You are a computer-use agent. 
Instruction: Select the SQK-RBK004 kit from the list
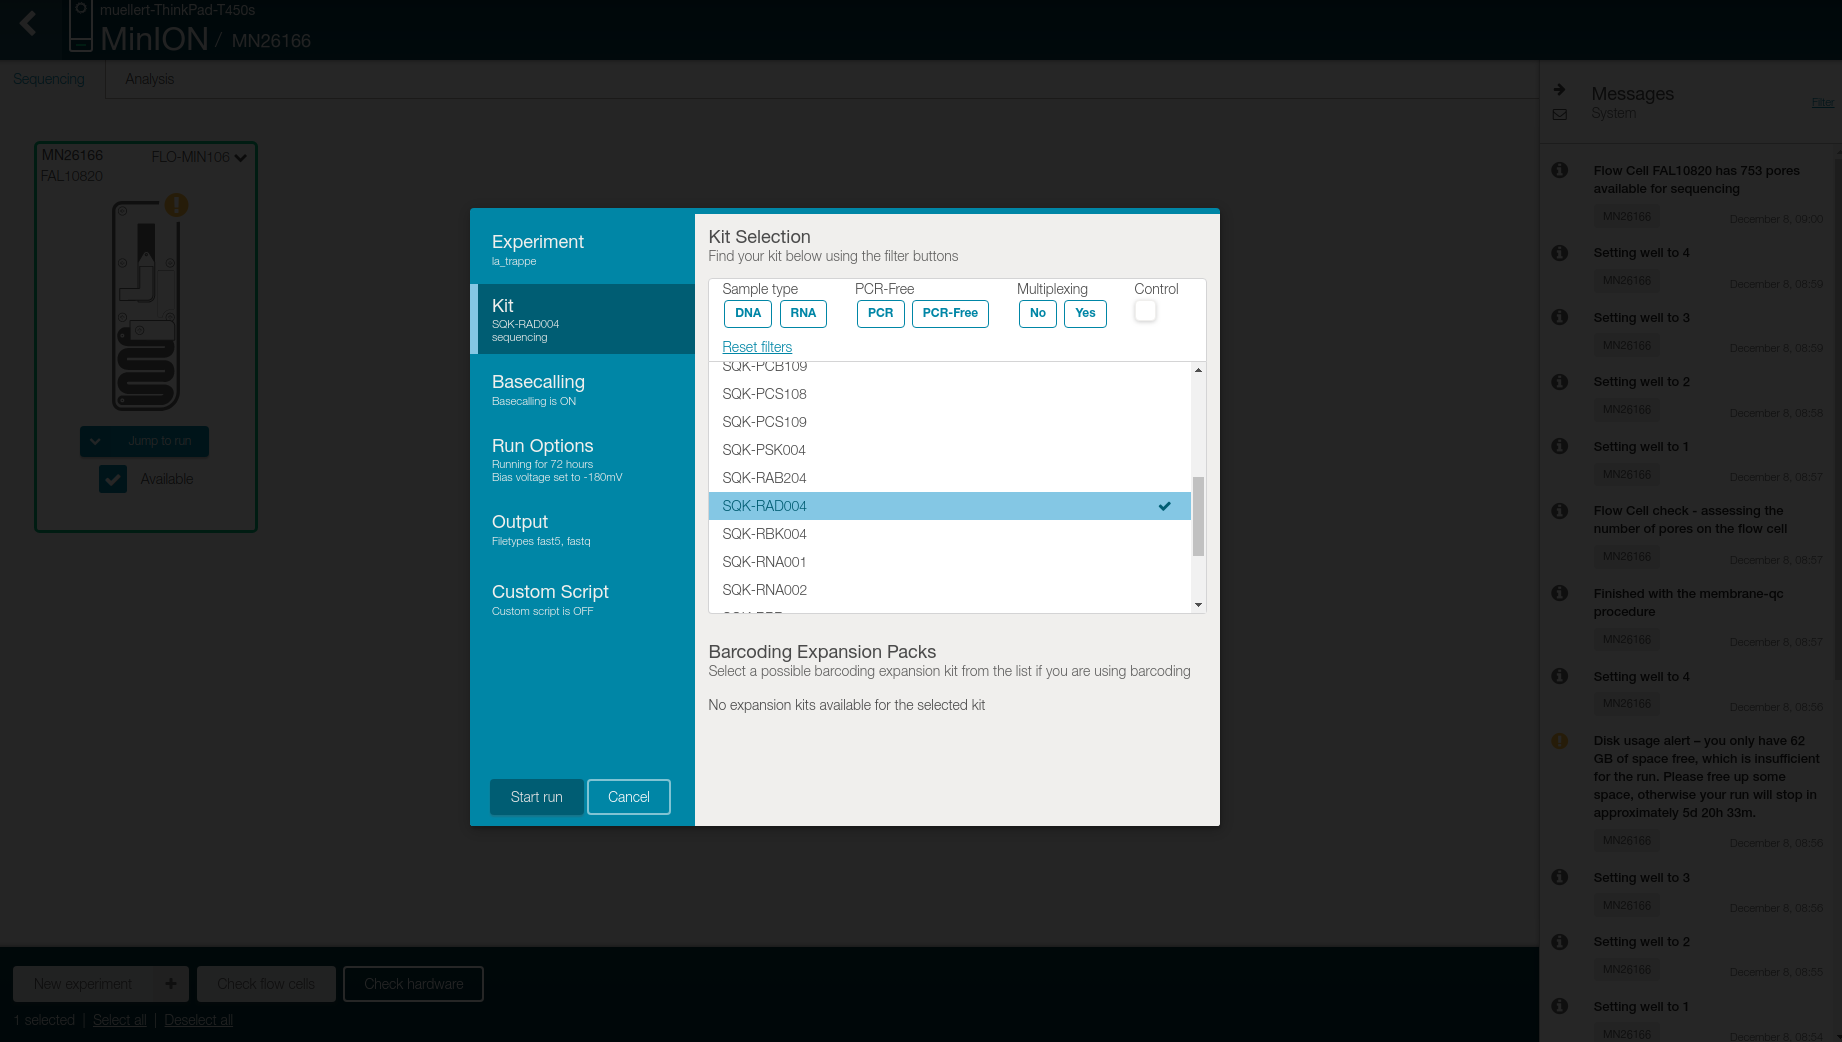point(764,534)
